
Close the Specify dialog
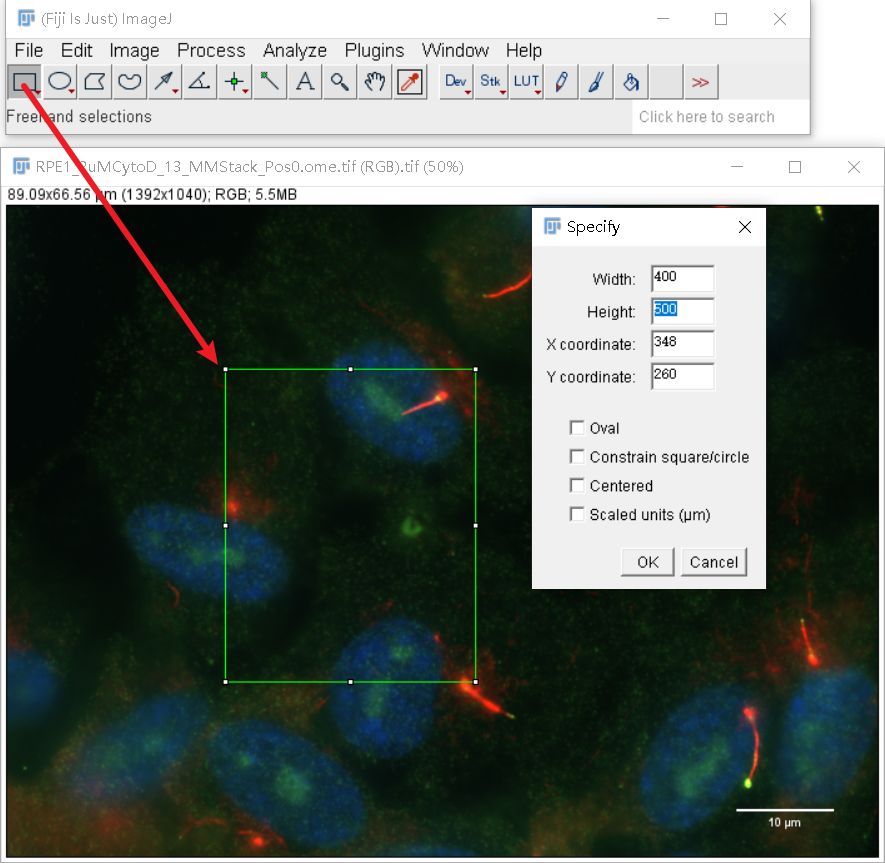(x=745, y=227)
